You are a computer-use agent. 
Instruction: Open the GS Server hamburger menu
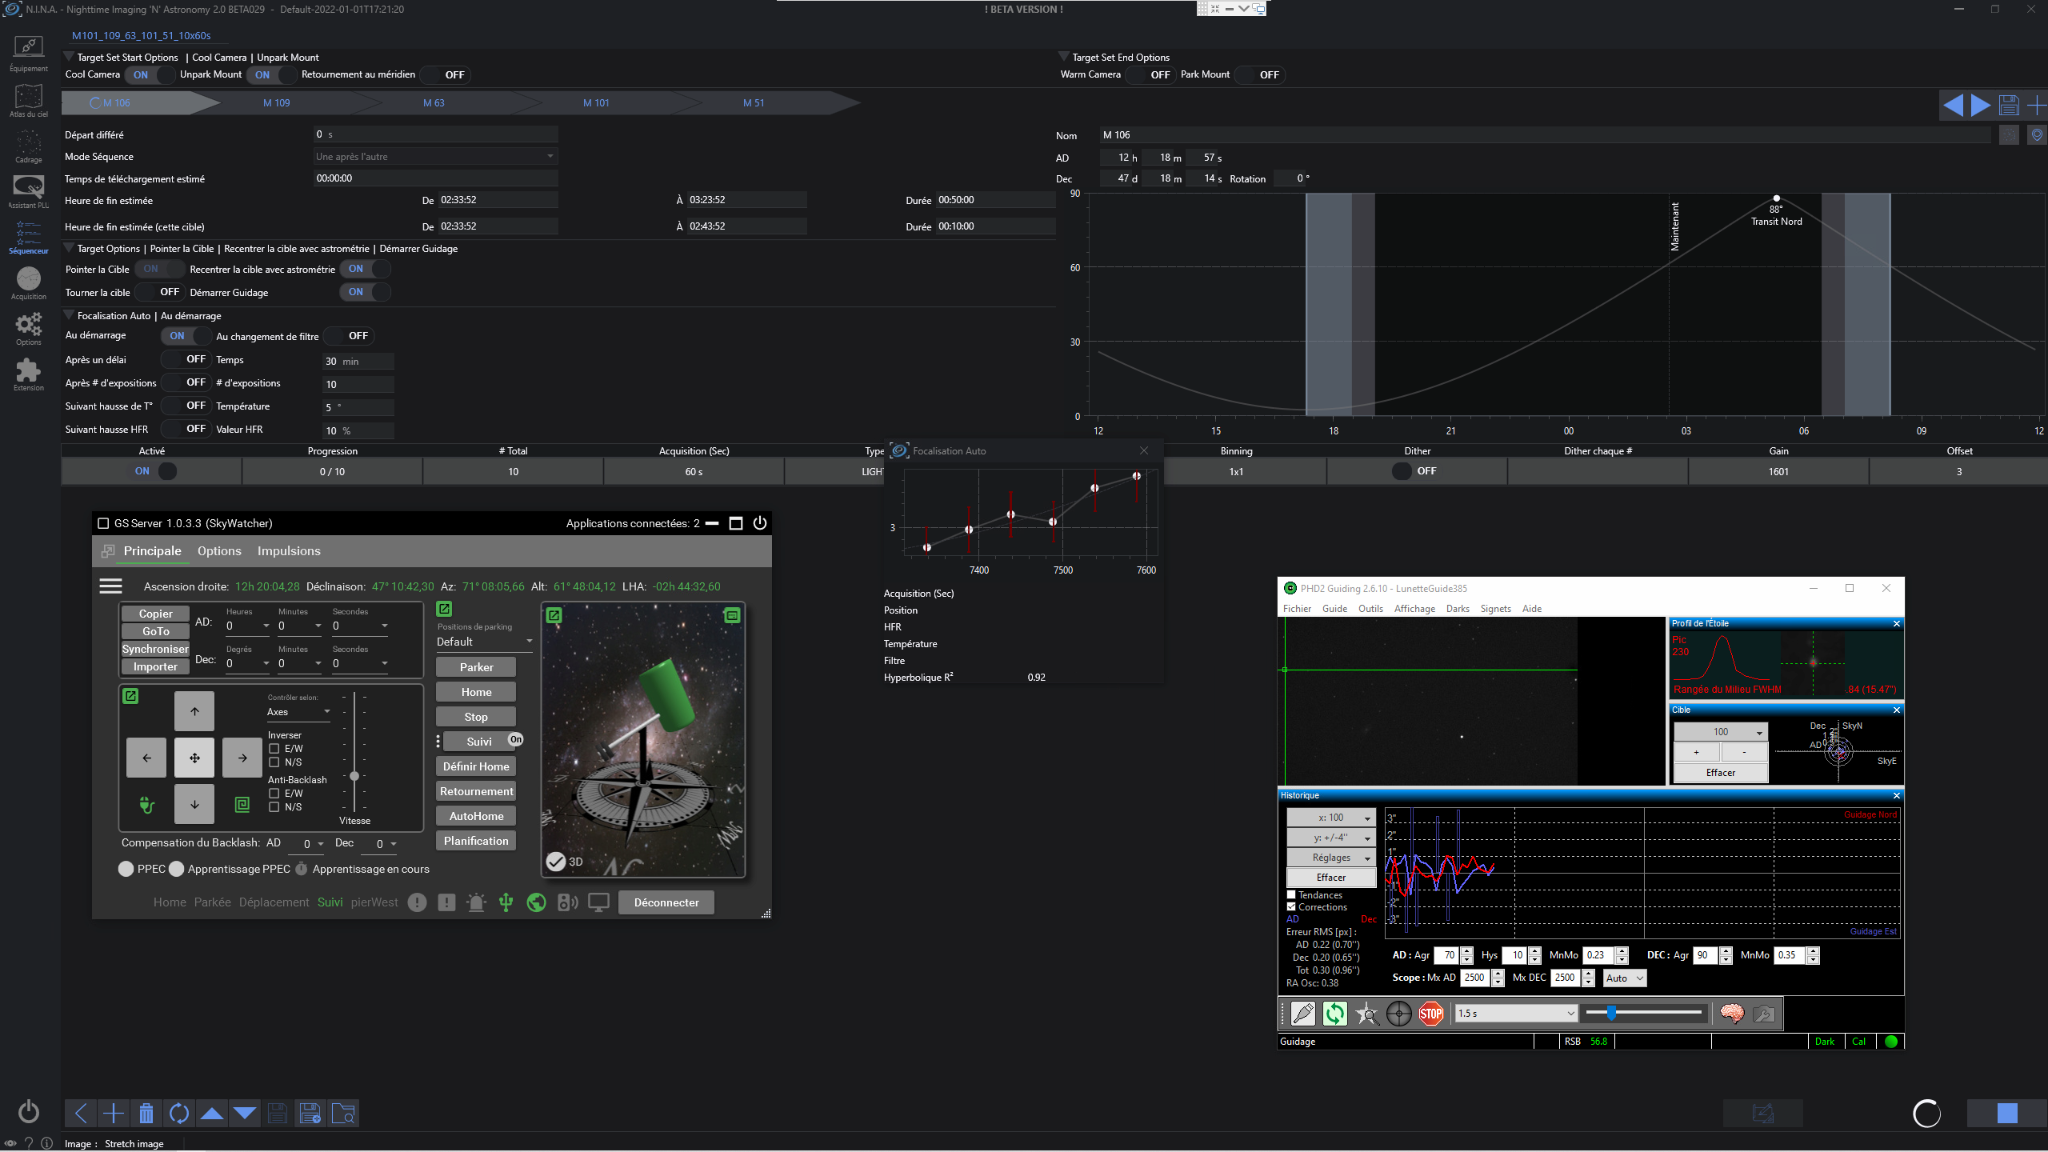(111, 586)
